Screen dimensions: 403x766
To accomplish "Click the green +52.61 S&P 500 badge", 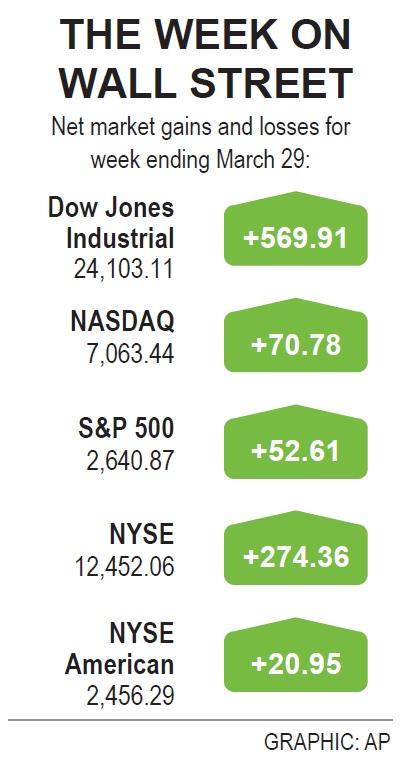I will [296, 442].
